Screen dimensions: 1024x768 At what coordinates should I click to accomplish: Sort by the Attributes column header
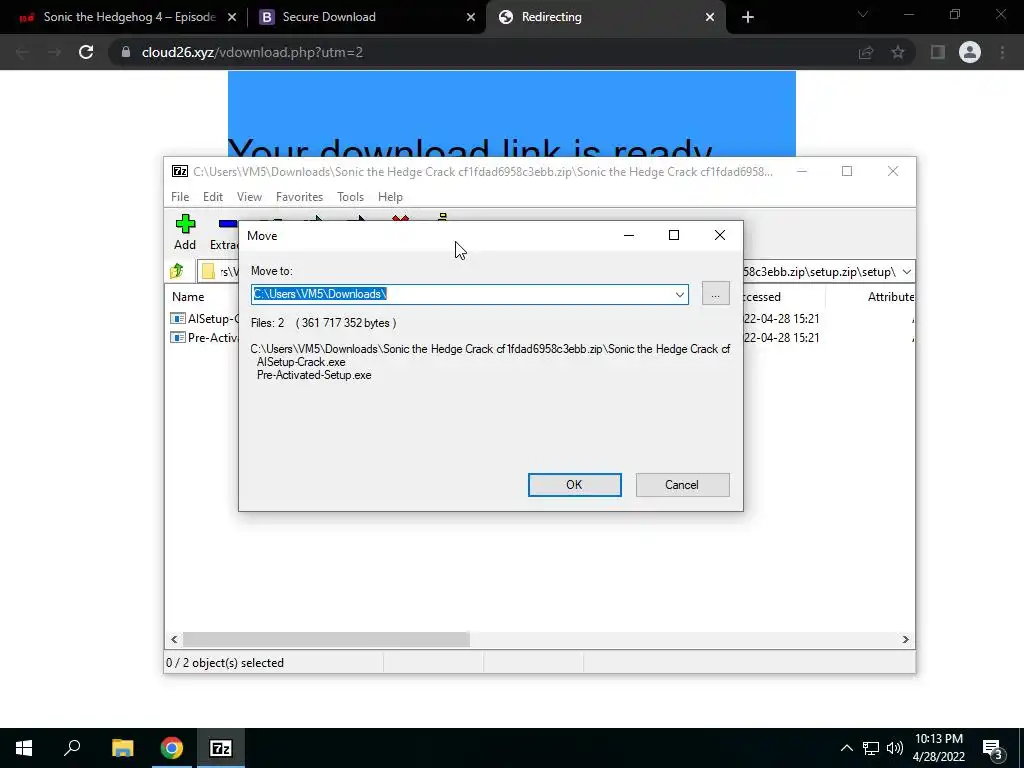tap(890, 296)
